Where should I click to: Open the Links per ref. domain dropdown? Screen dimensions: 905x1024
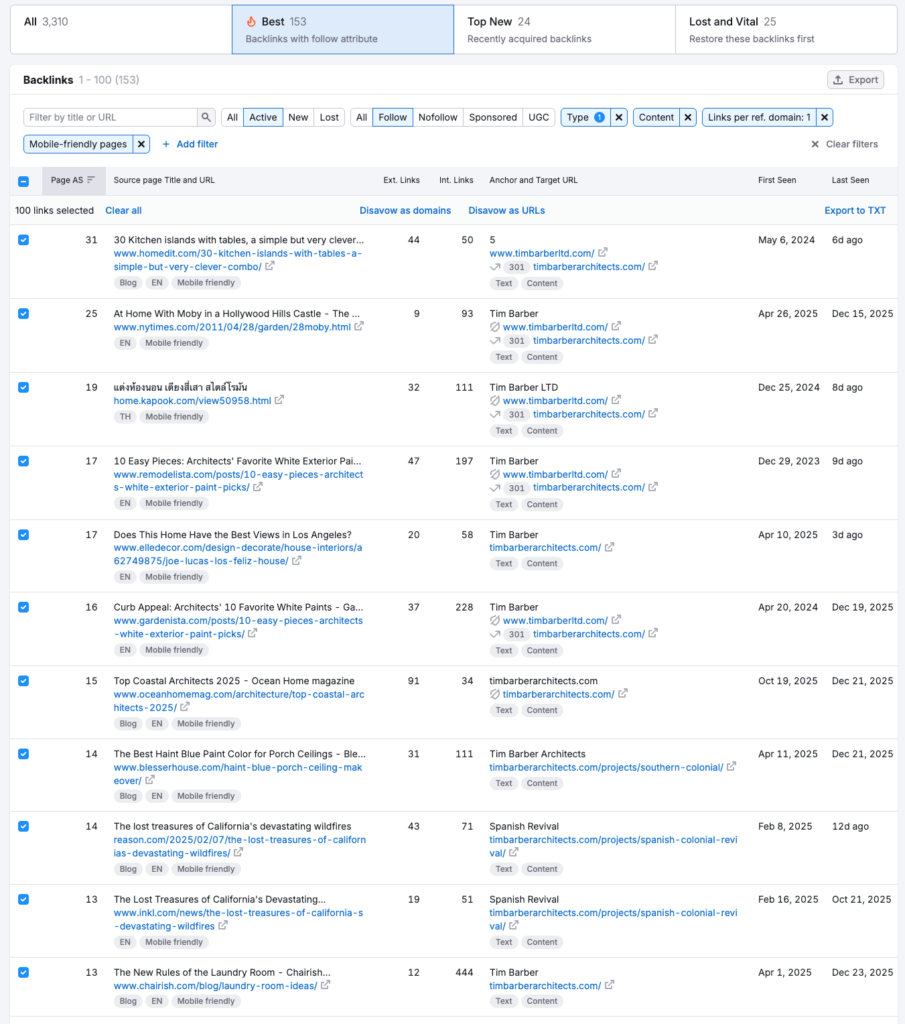[758, 117]
